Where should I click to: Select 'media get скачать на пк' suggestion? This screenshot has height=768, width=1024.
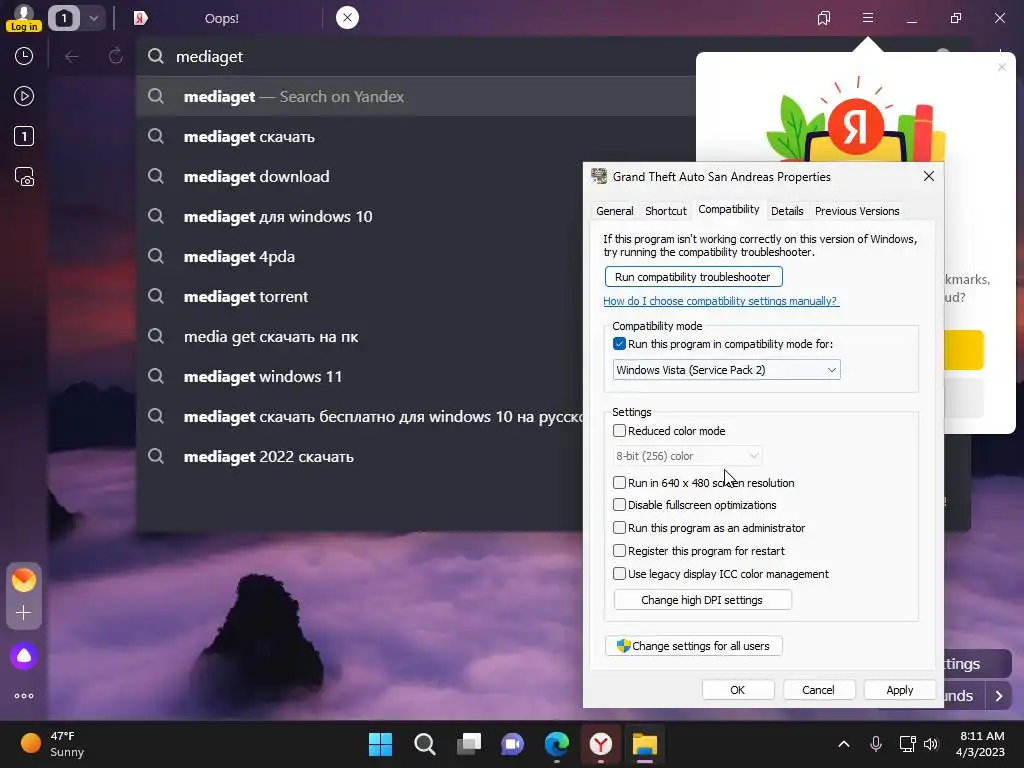[360, 336]
